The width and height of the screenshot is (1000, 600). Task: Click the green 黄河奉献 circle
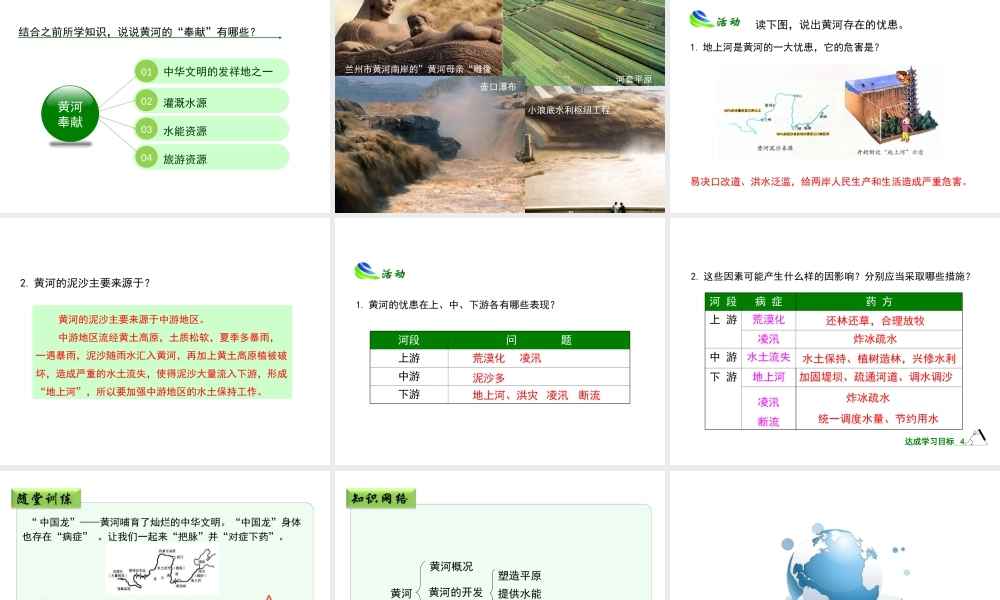click(x=70, y=113)
